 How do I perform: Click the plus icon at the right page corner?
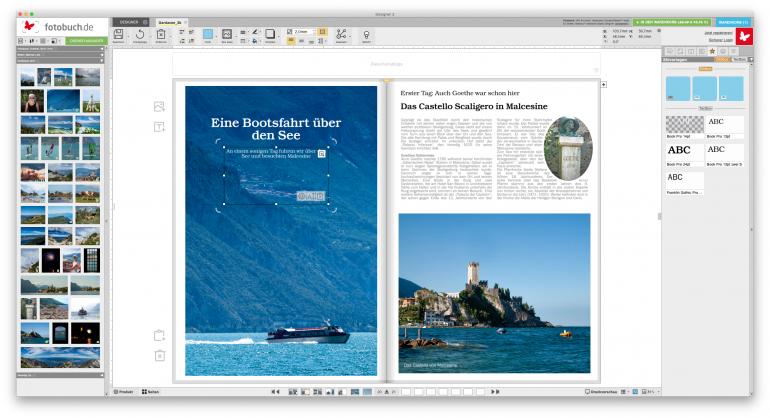coord(604,84)
